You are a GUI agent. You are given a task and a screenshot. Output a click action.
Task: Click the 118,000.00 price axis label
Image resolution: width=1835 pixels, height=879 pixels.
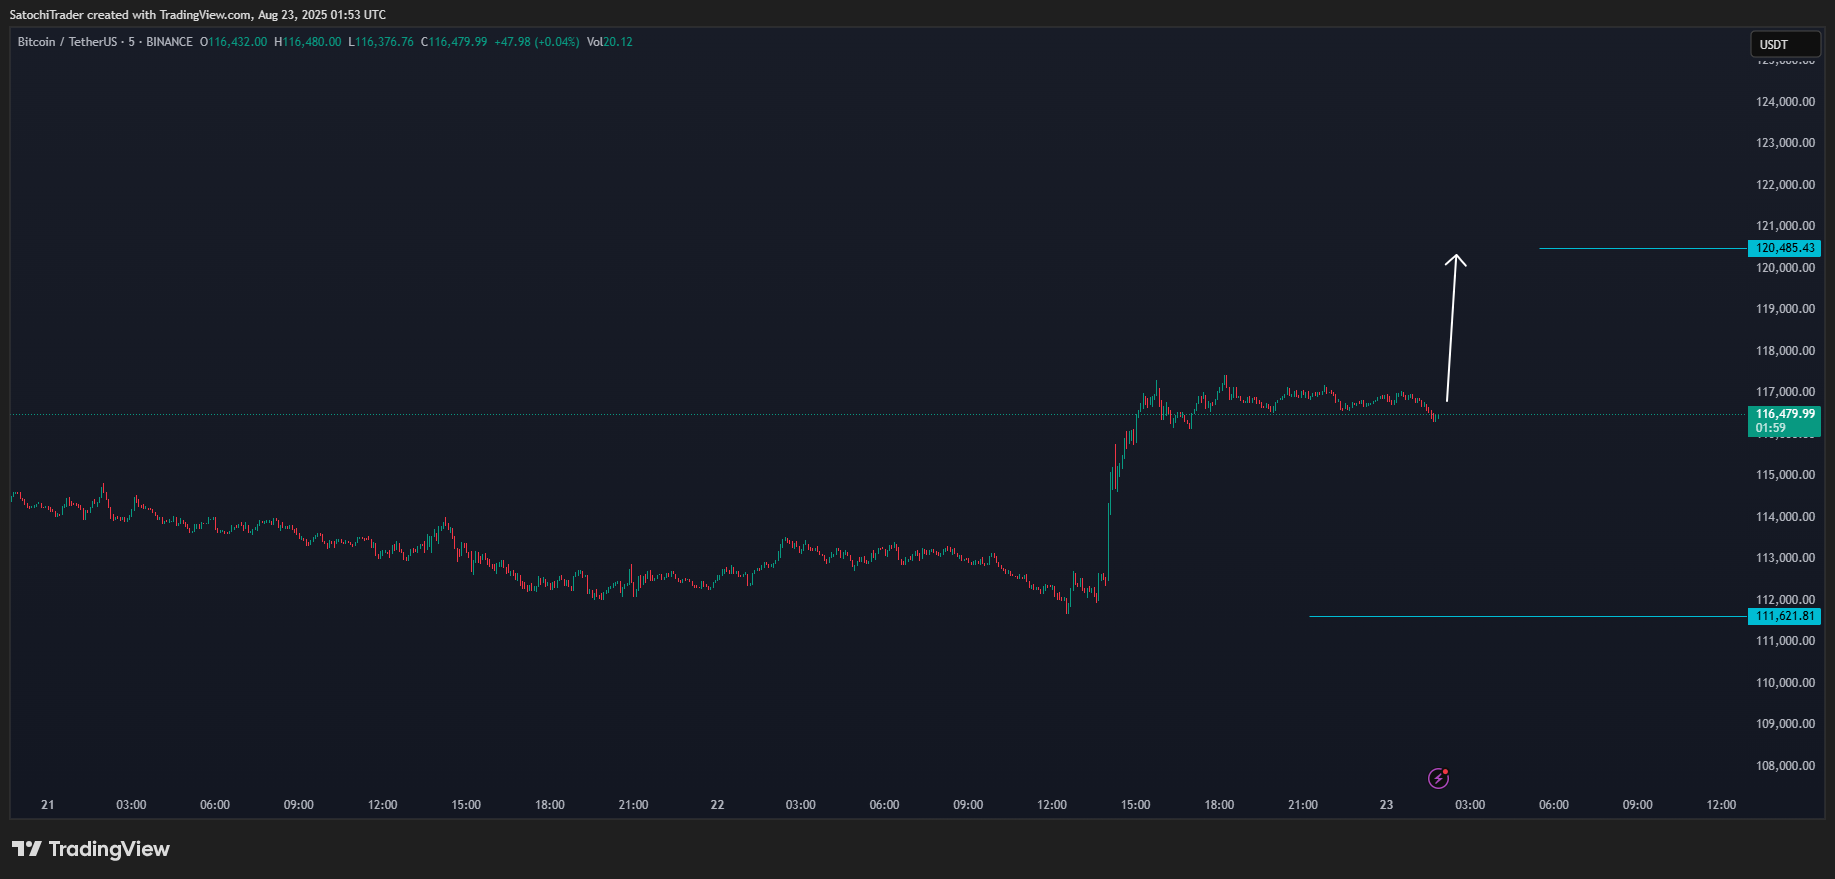(1785, 351)
